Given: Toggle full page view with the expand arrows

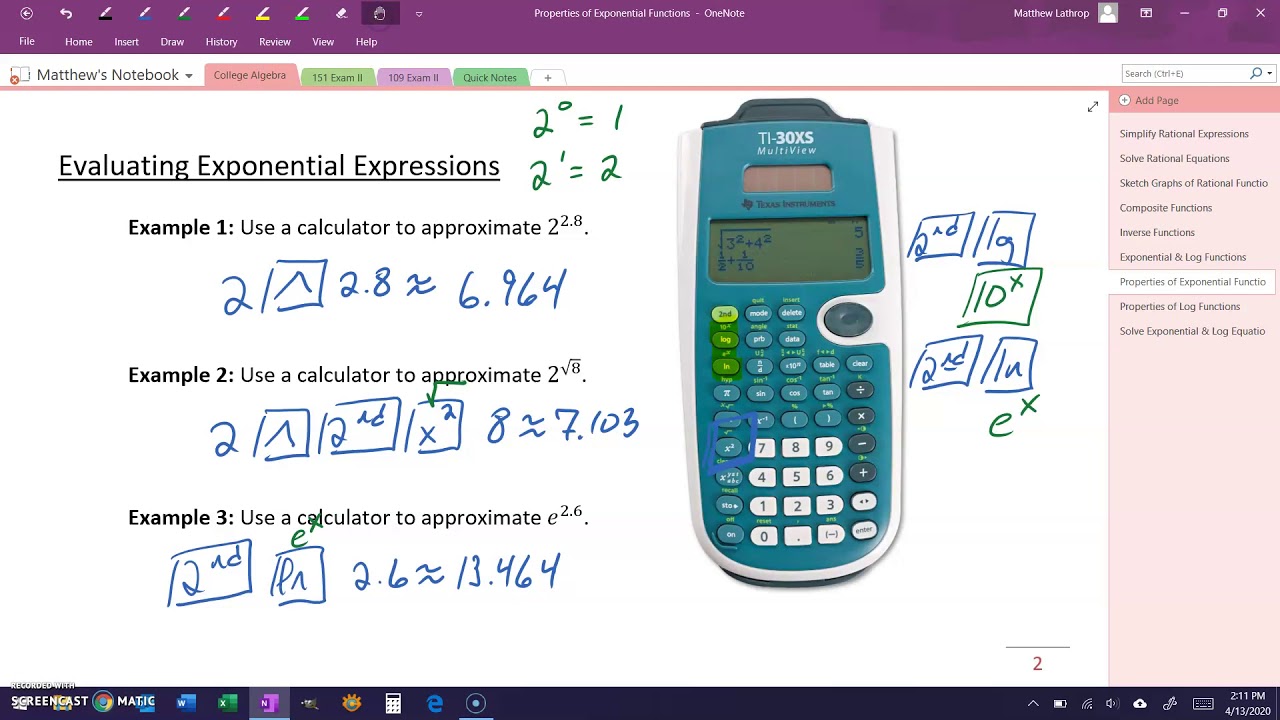Looking at the screenshot, I should coord(1093,106).
